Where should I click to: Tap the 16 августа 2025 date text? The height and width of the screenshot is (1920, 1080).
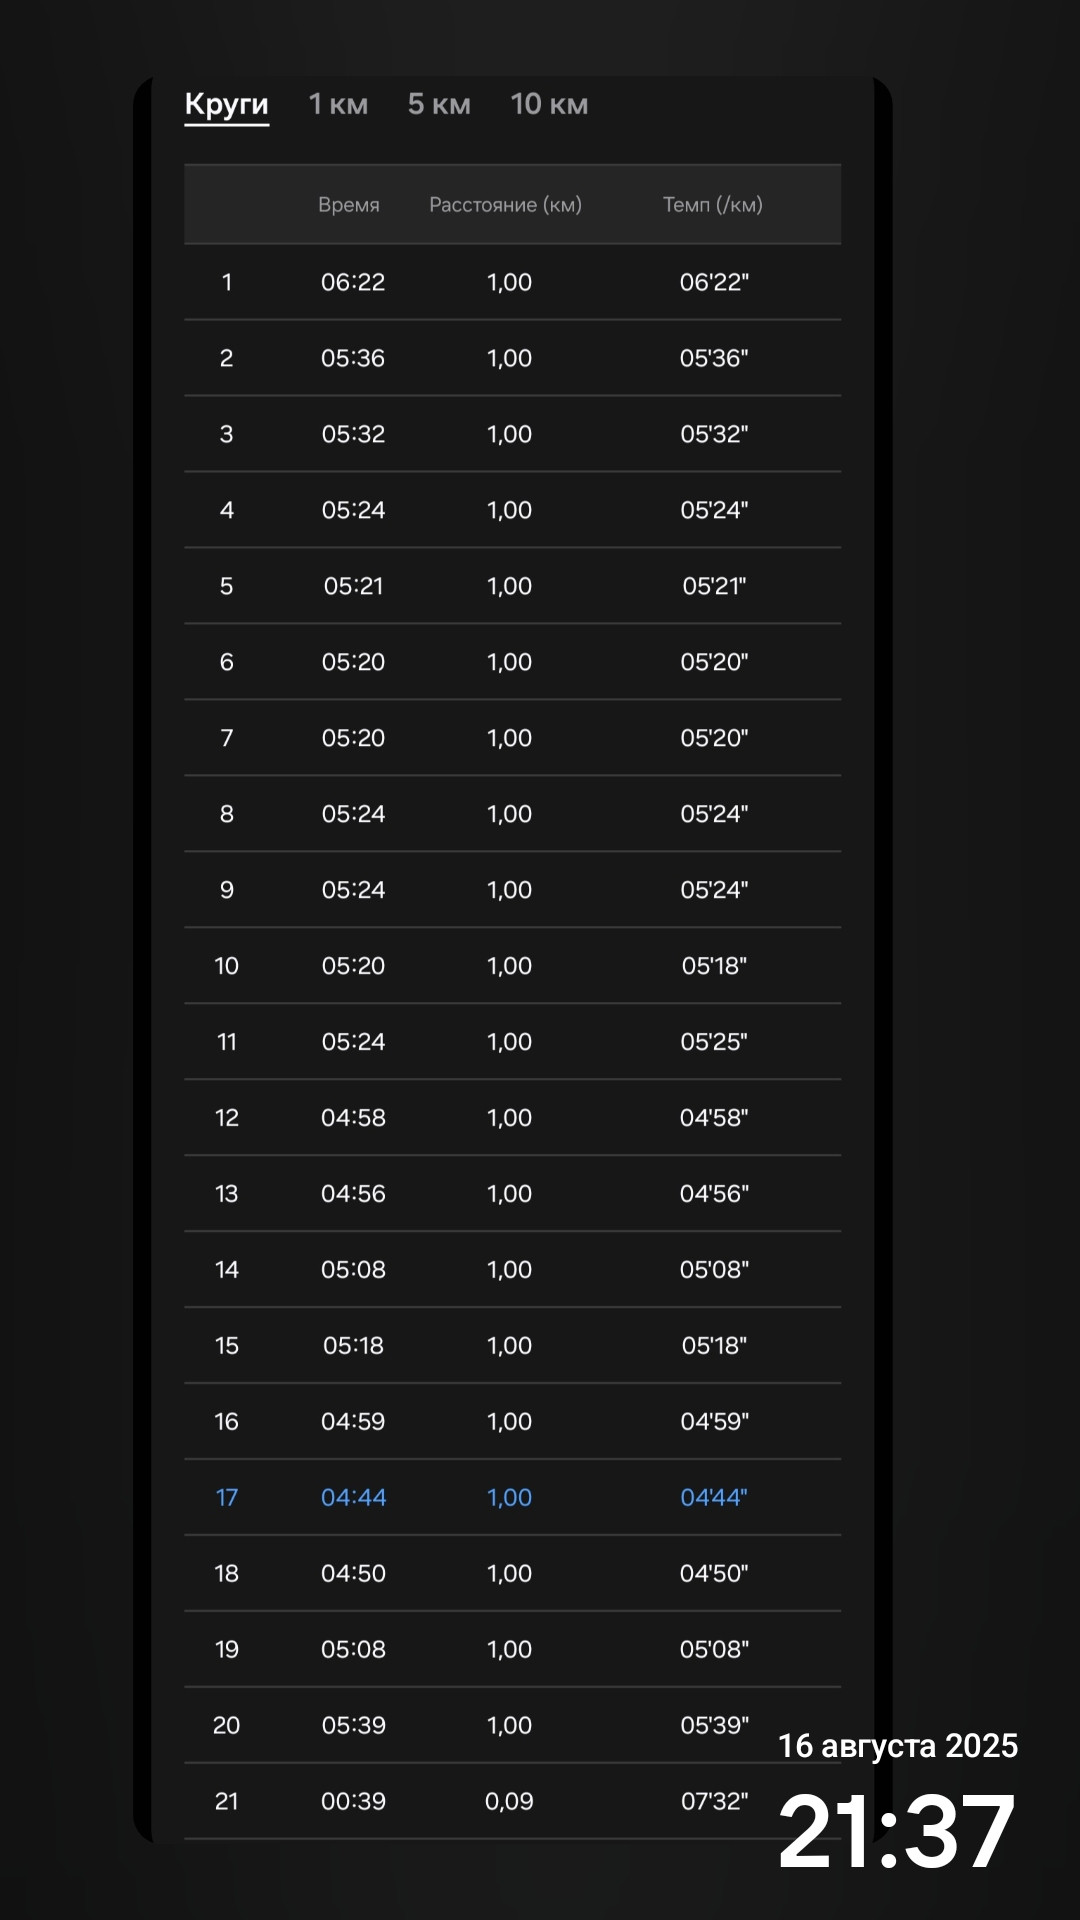point(898,1746)
